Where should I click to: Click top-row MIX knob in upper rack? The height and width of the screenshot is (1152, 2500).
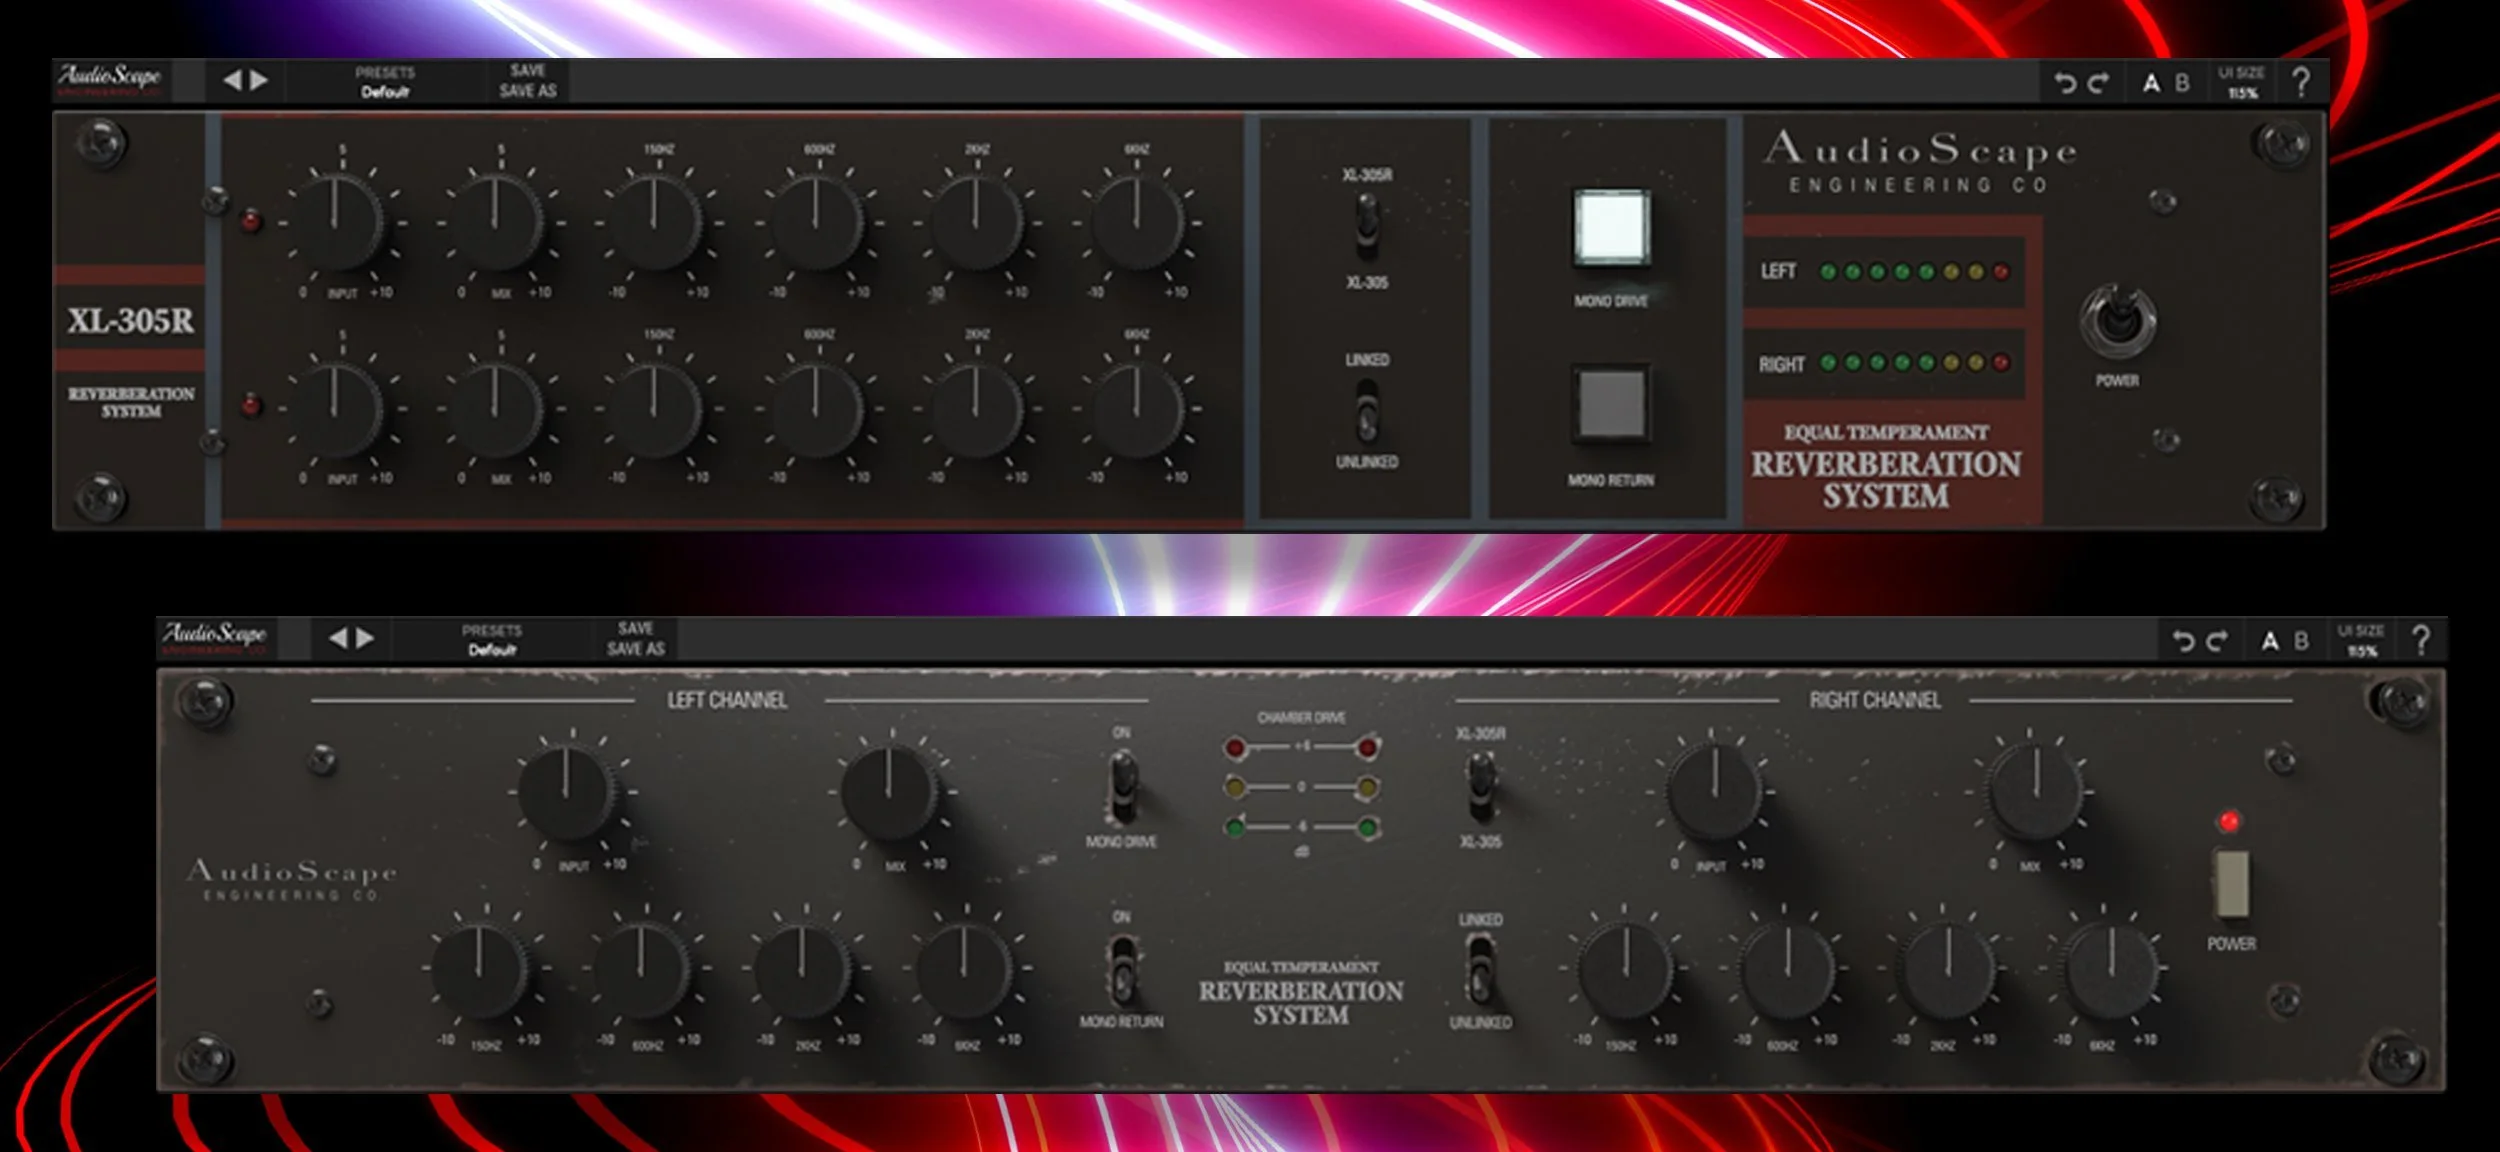point(497,222)
